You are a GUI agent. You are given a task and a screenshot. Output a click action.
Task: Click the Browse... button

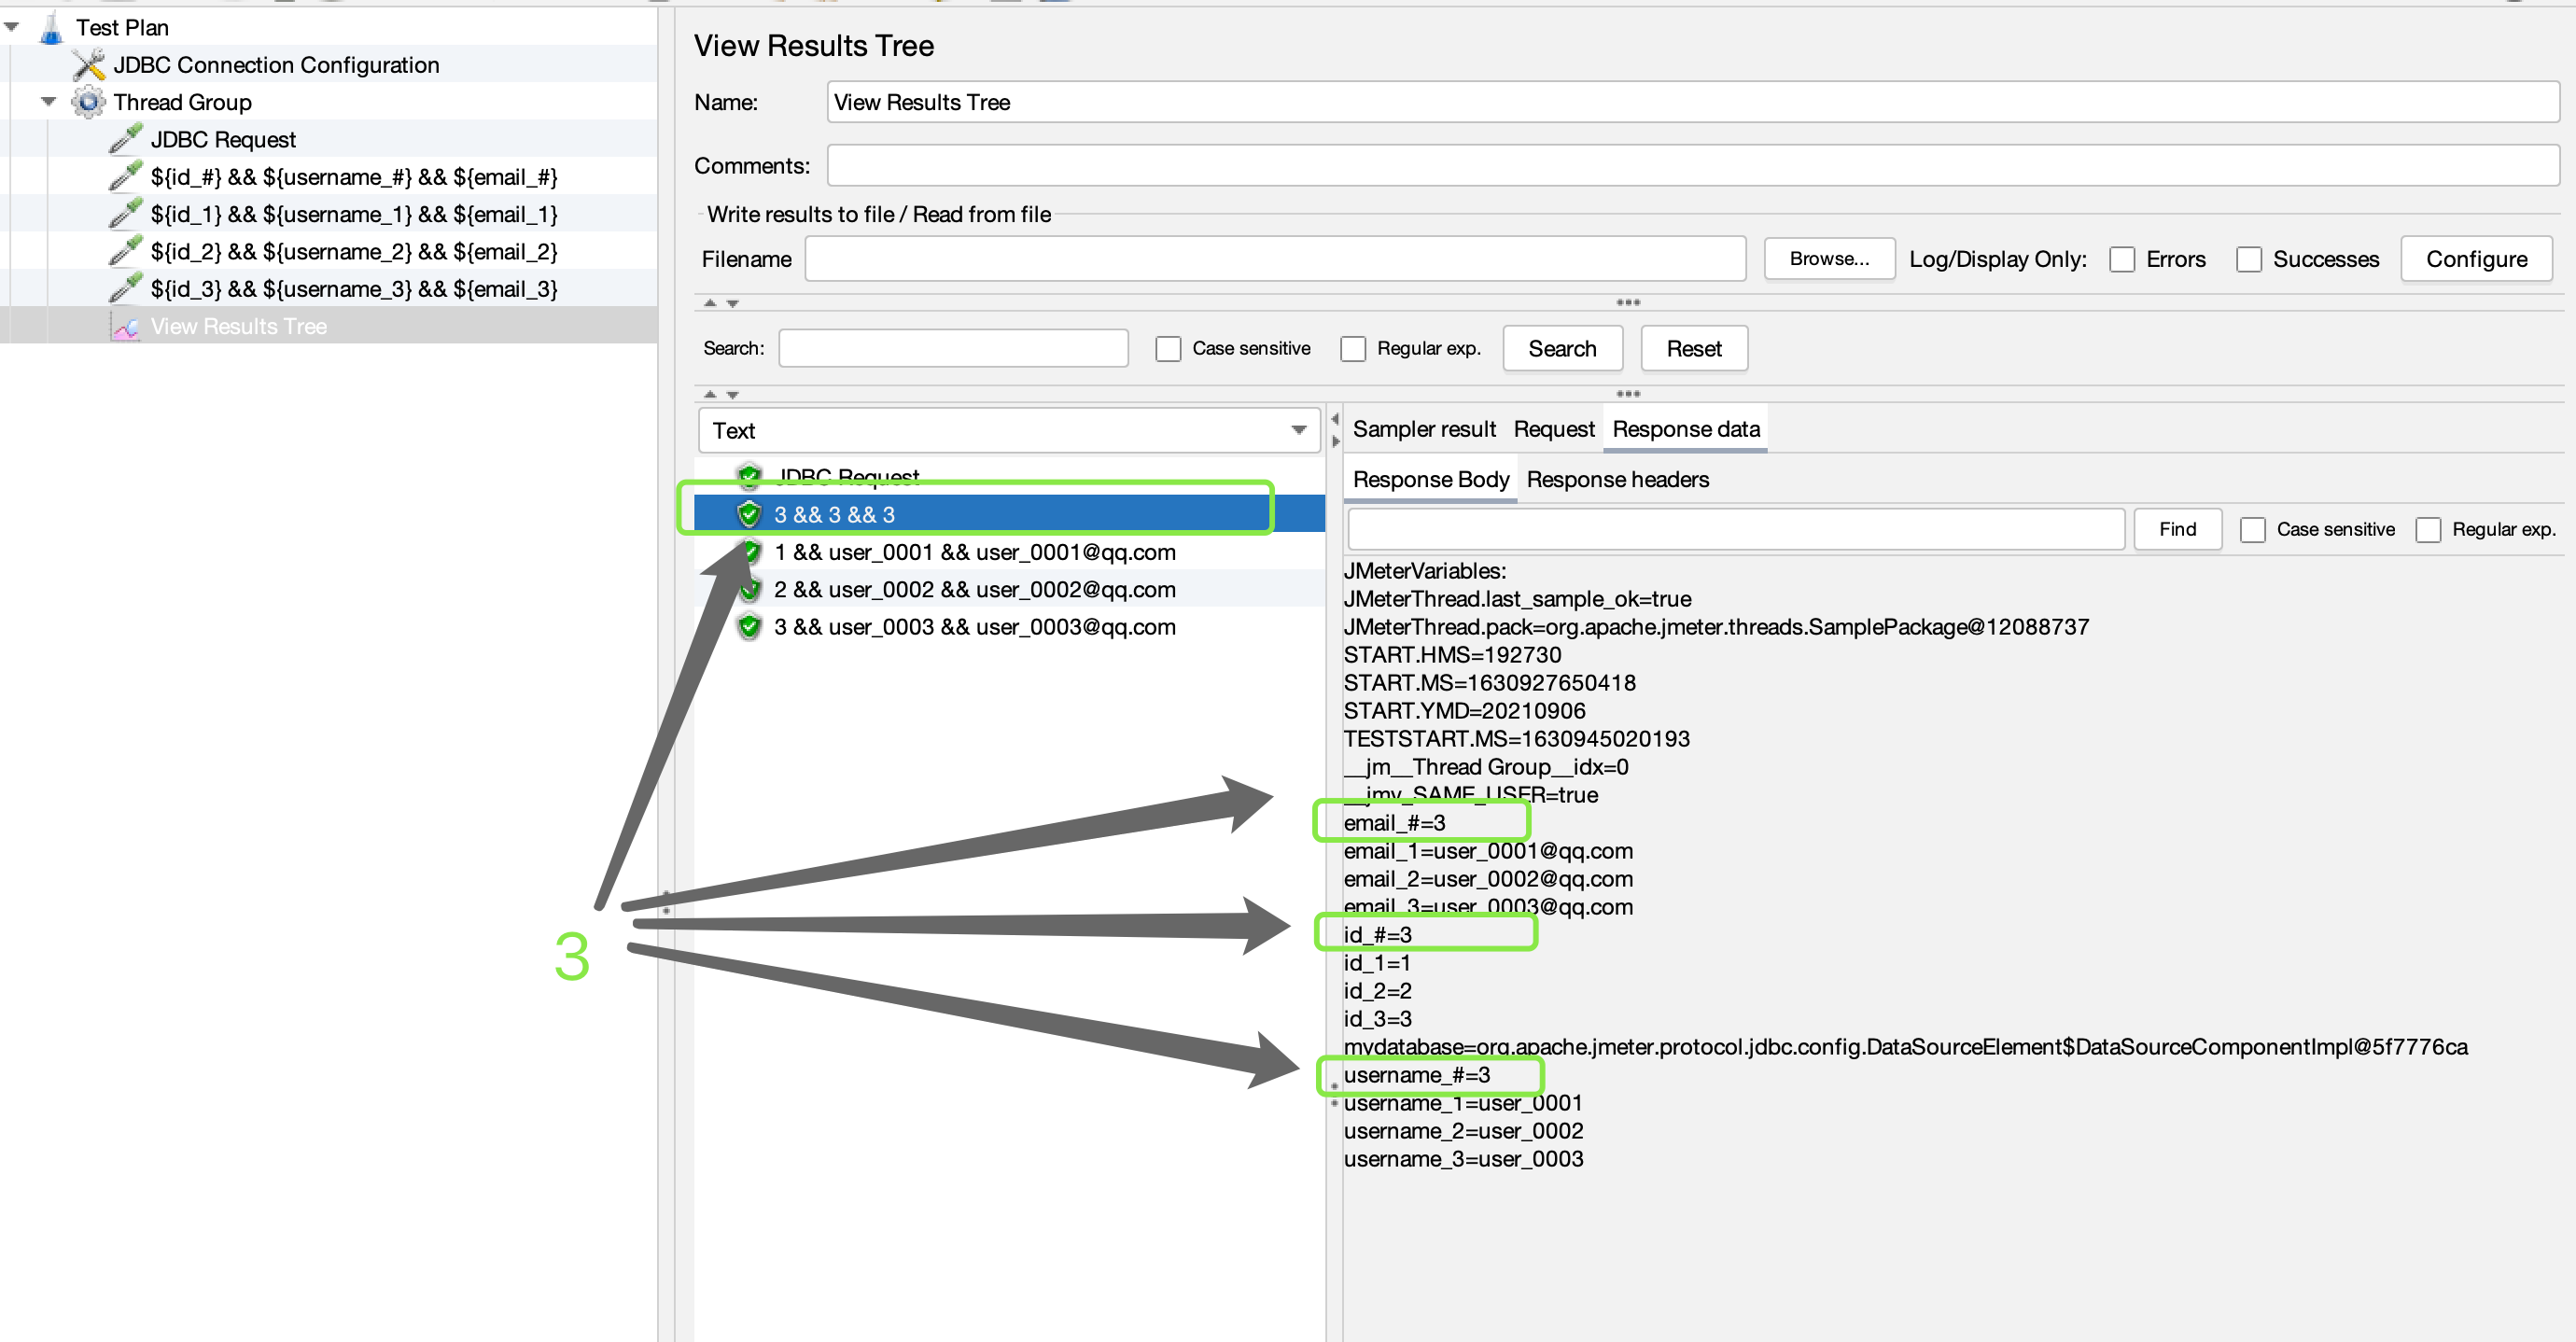click(1828, 259)
